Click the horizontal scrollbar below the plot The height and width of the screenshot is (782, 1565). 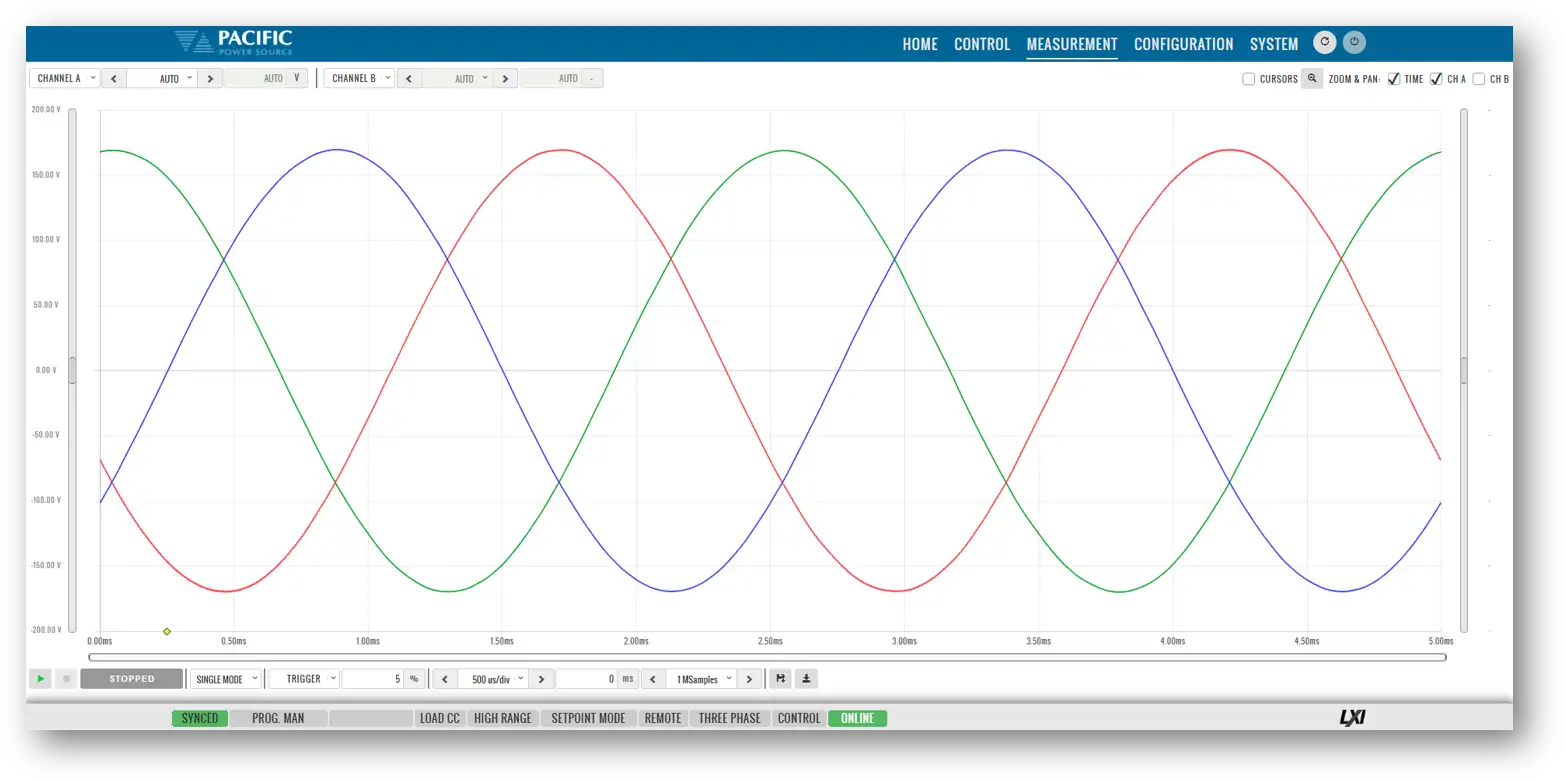pyautogui.click(x=767, y=657)
